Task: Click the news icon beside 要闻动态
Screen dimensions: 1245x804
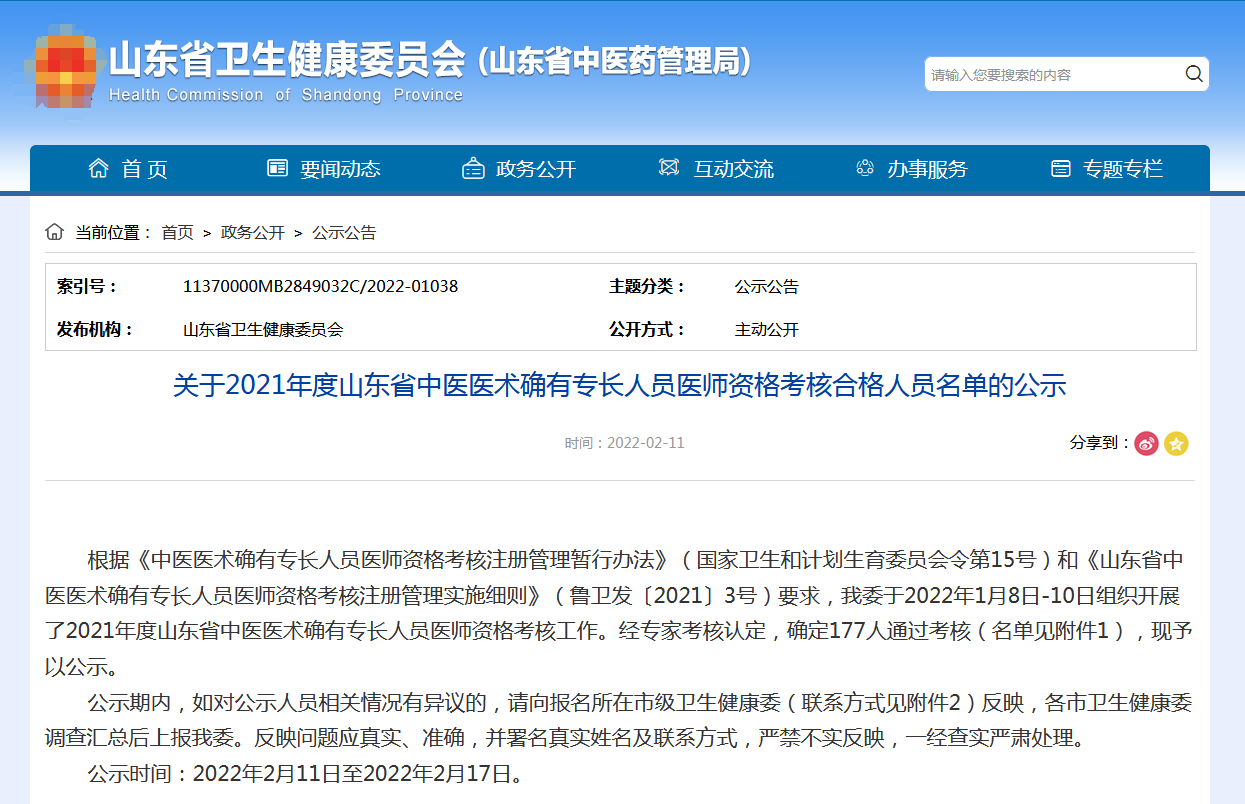Action: 277,168
